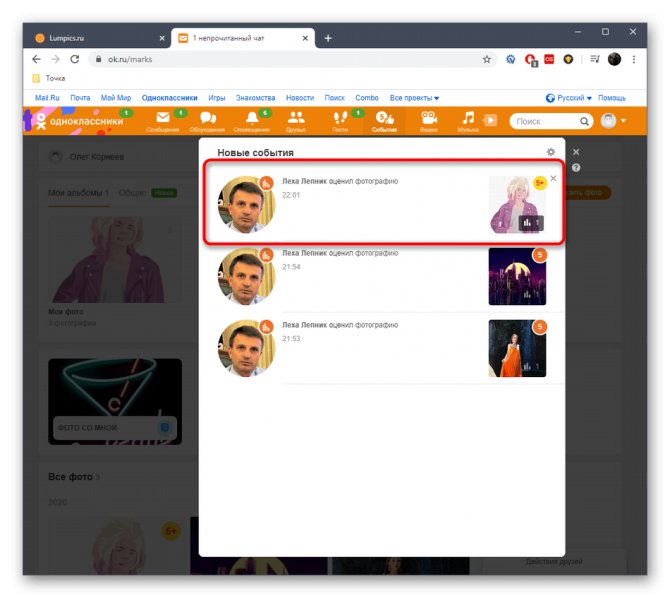Close the New events panel
Viewport: 670px width, 598px height.
pos(576,152)
